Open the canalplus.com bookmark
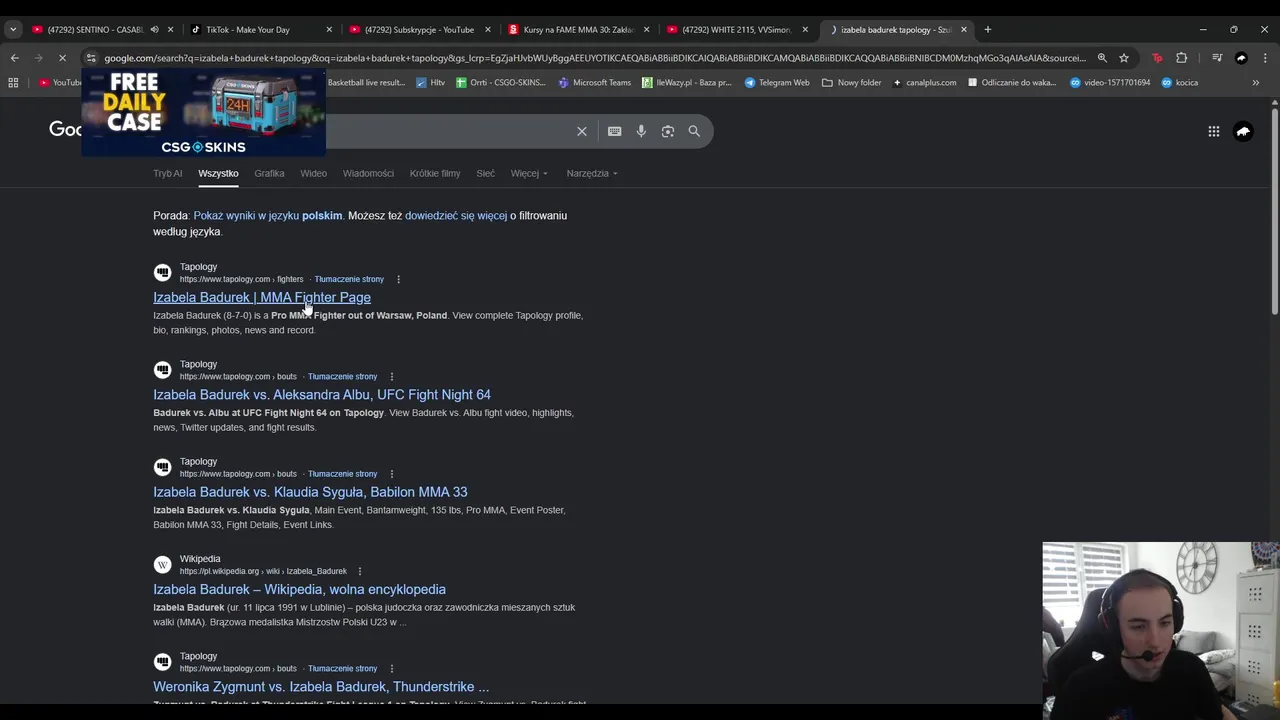Viewport: 1280px width, 720px height. [924, 83]
